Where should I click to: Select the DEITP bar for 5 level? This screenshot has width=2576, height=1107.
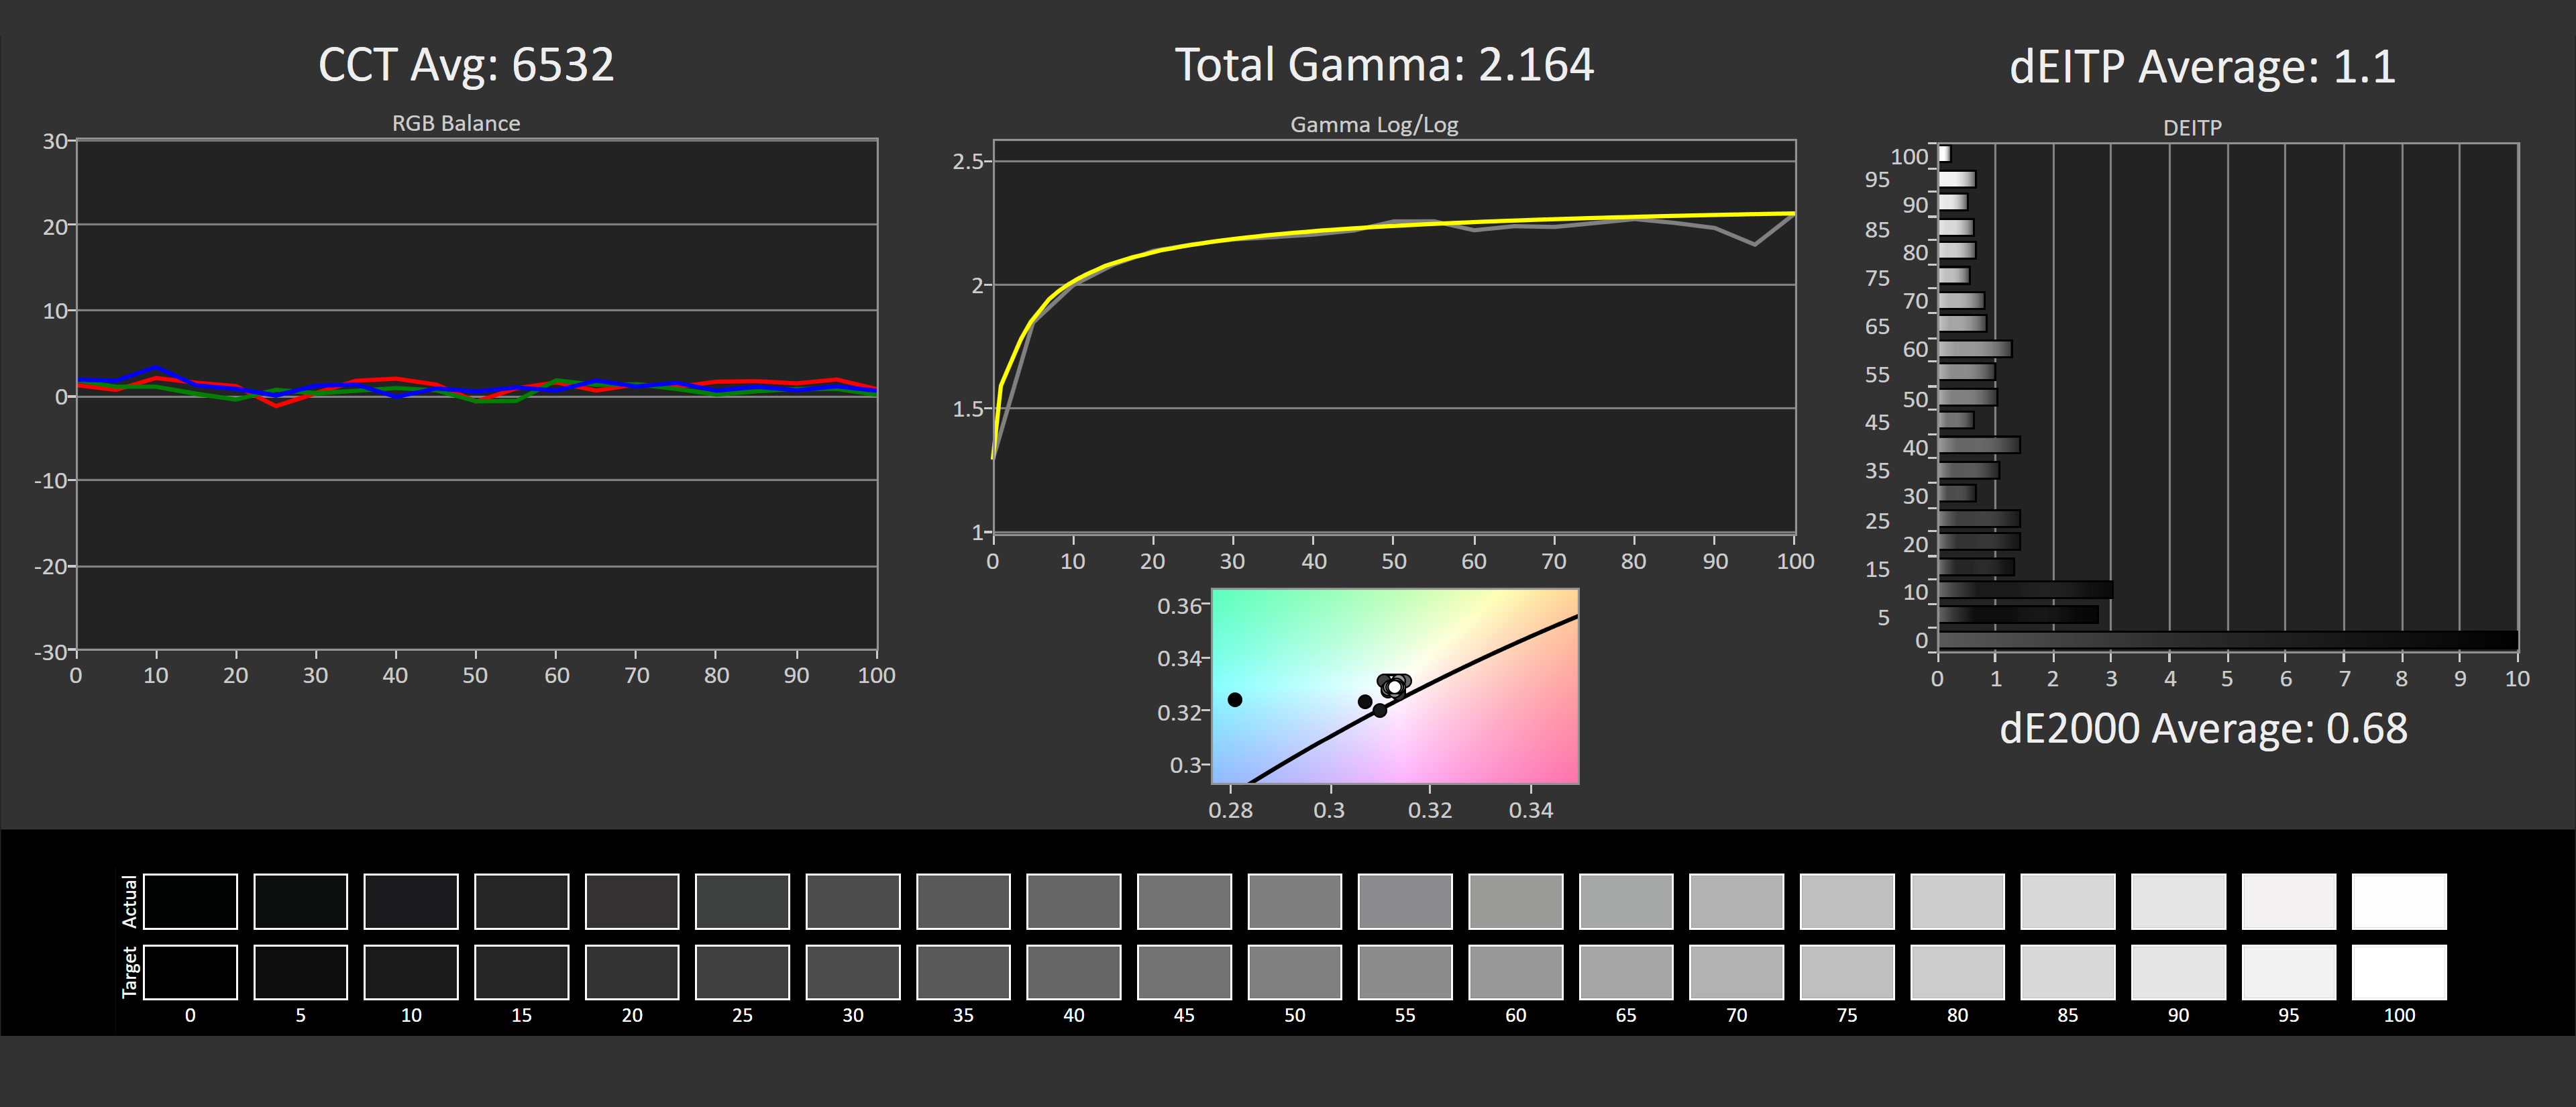(2018, 615)
